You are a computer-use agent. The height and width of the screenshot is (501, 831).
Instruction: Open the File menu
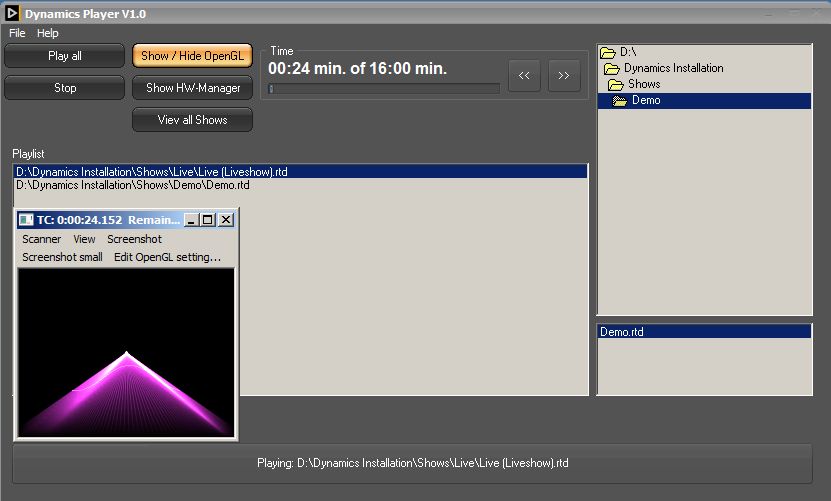click(17, 33)
